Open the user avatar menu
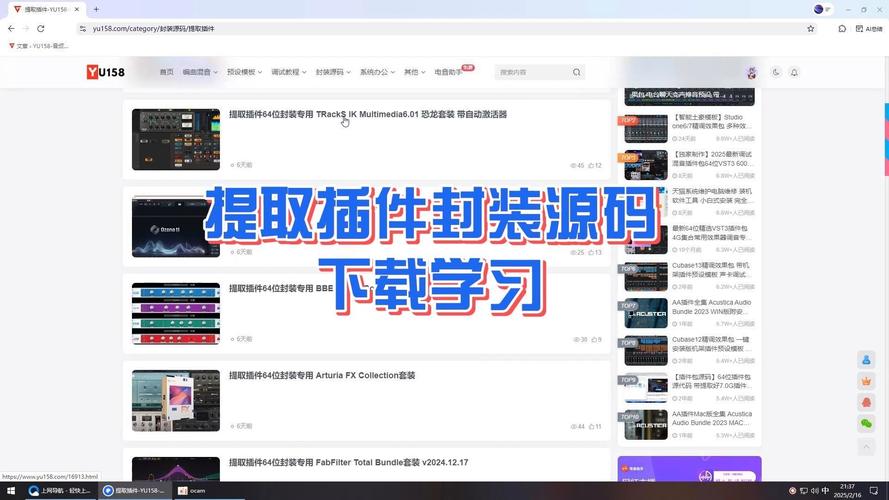 click(752, 72)
